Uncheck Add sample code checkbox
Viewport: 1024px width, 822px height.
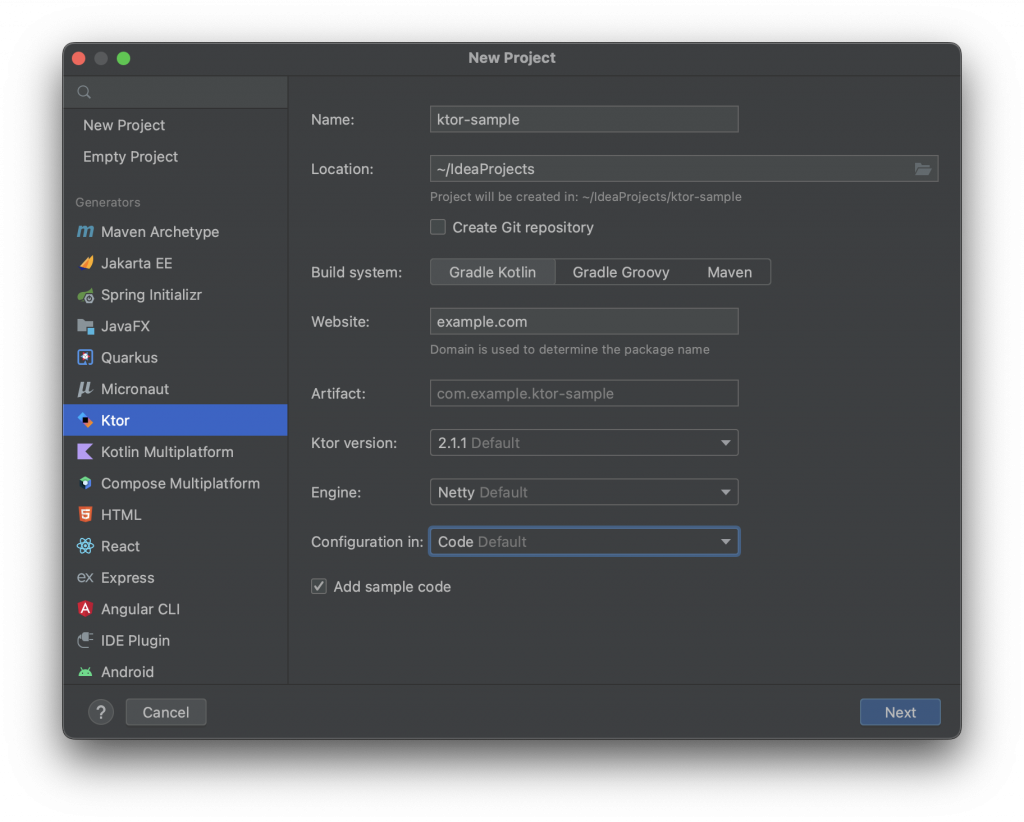[x=319, y=586]
